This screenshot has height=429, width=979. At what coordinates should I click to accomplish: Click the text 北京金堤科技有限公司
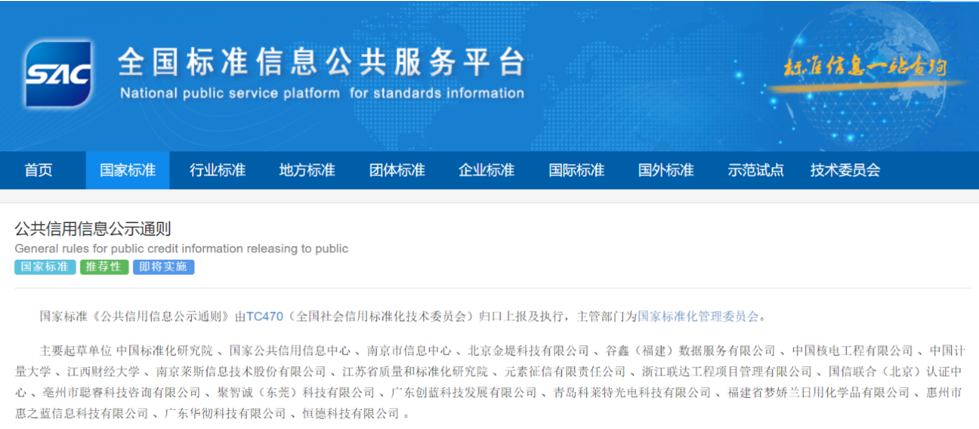click(529, 349)
